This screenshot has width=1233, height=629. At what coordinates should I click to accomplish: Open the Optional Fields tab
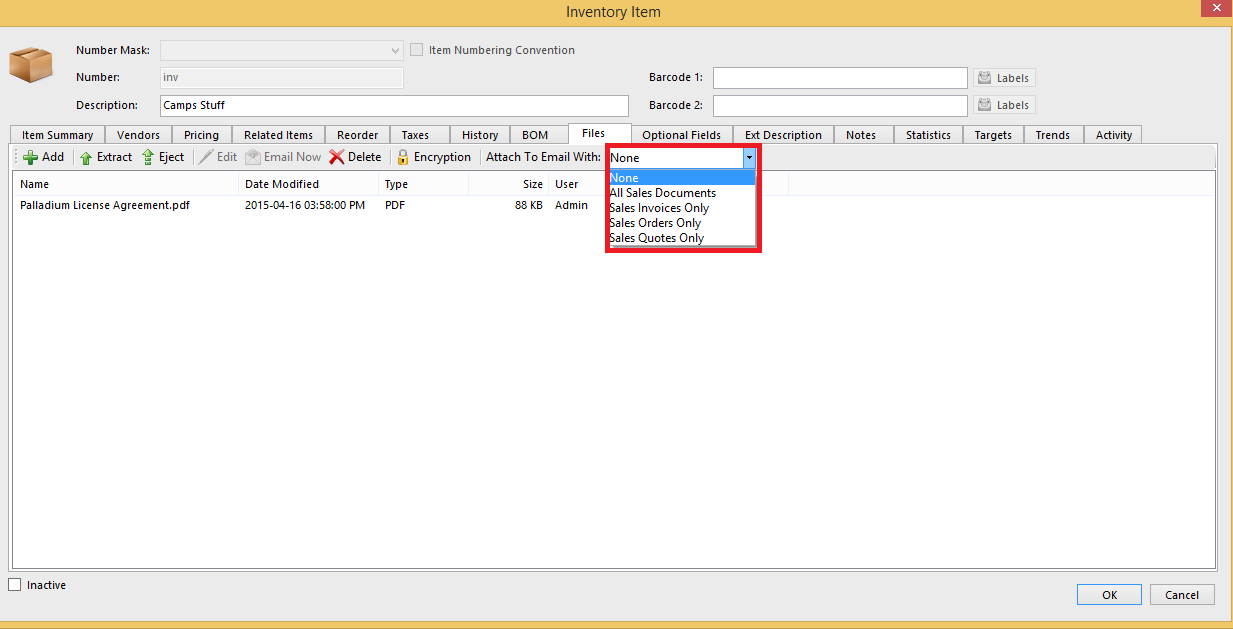coord(681,135)
